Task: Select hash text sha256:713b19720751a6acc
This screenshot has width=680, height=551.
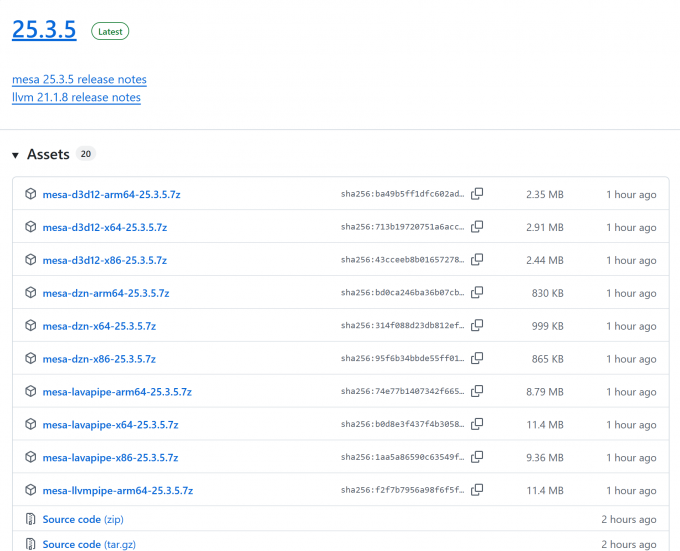Action: tap(402, 227)
